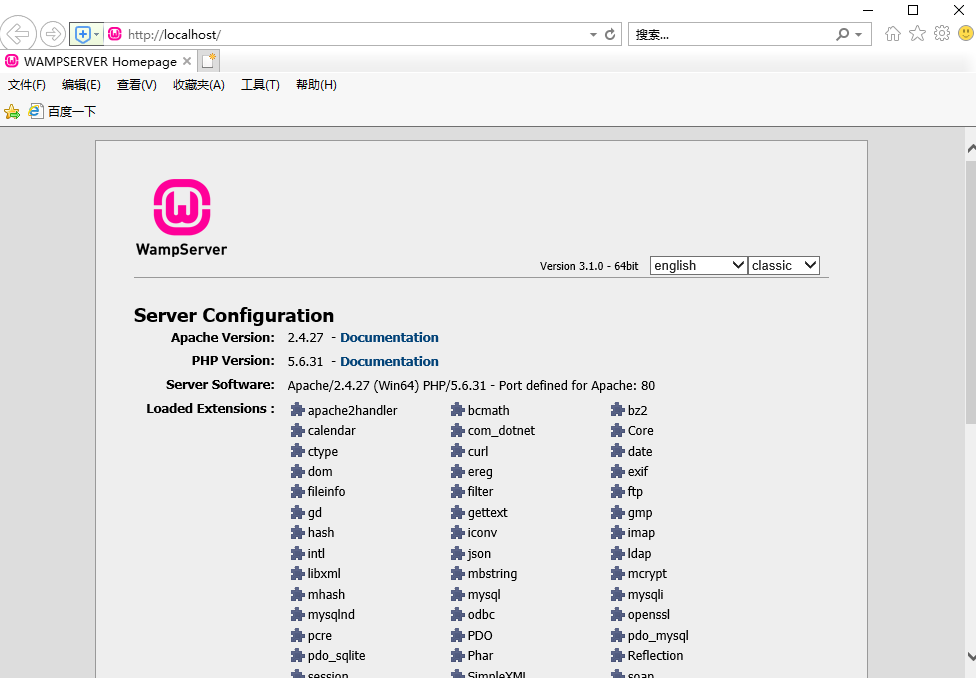Click the mysqlnd extension text

pyautogui.click(x=331, y=615)
